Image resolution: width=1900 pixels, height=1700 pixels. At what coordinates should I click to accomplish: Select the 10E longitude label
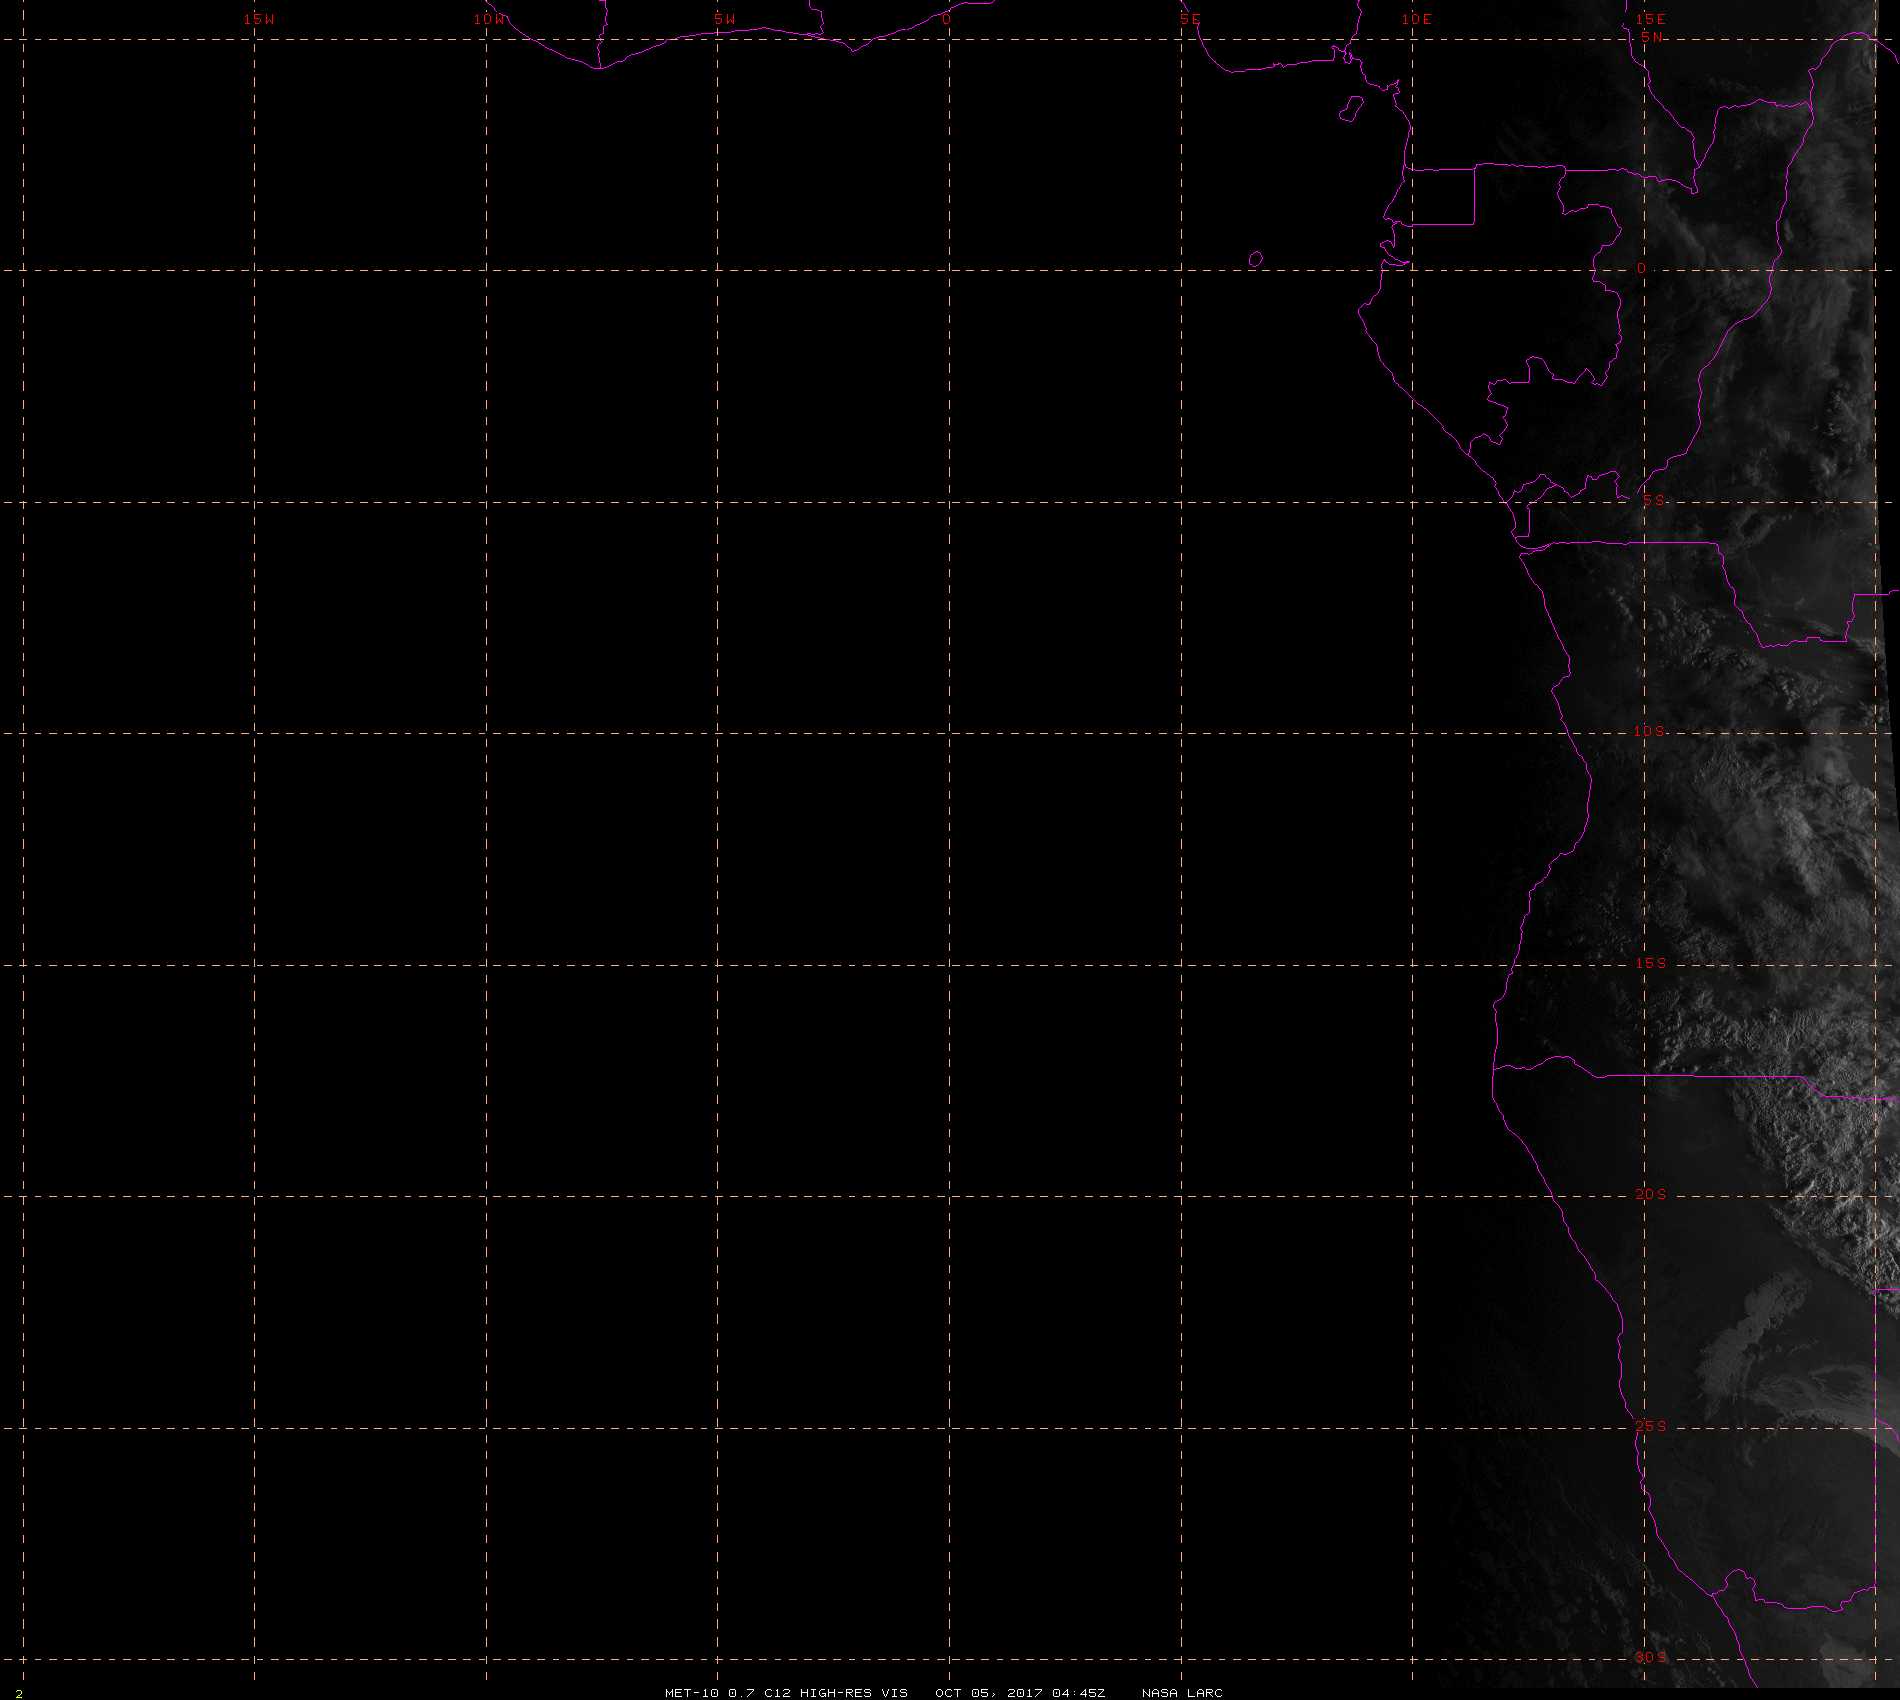(1417, 19)
